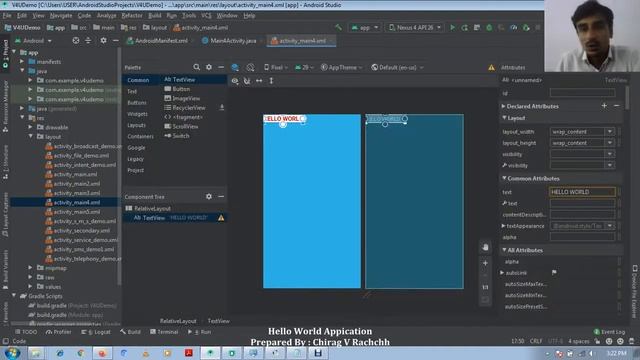Open the Tools menu

[189, 16]
